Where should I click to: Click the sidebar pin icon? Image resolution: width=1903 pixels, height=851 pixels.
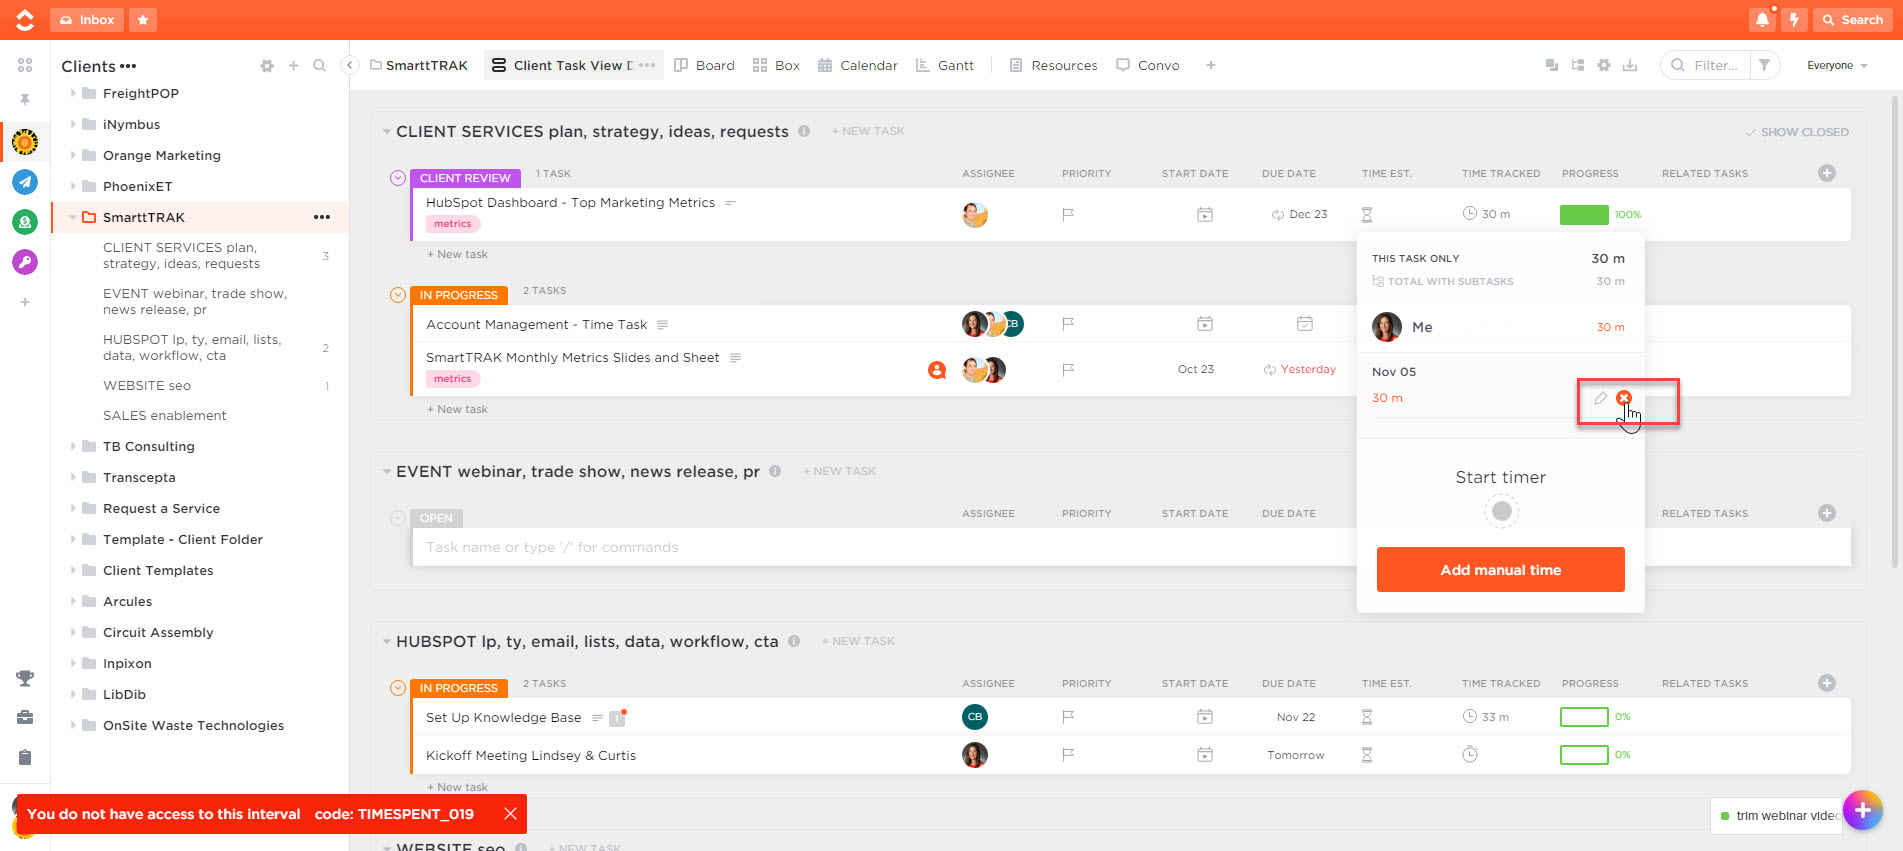(25, 99)
